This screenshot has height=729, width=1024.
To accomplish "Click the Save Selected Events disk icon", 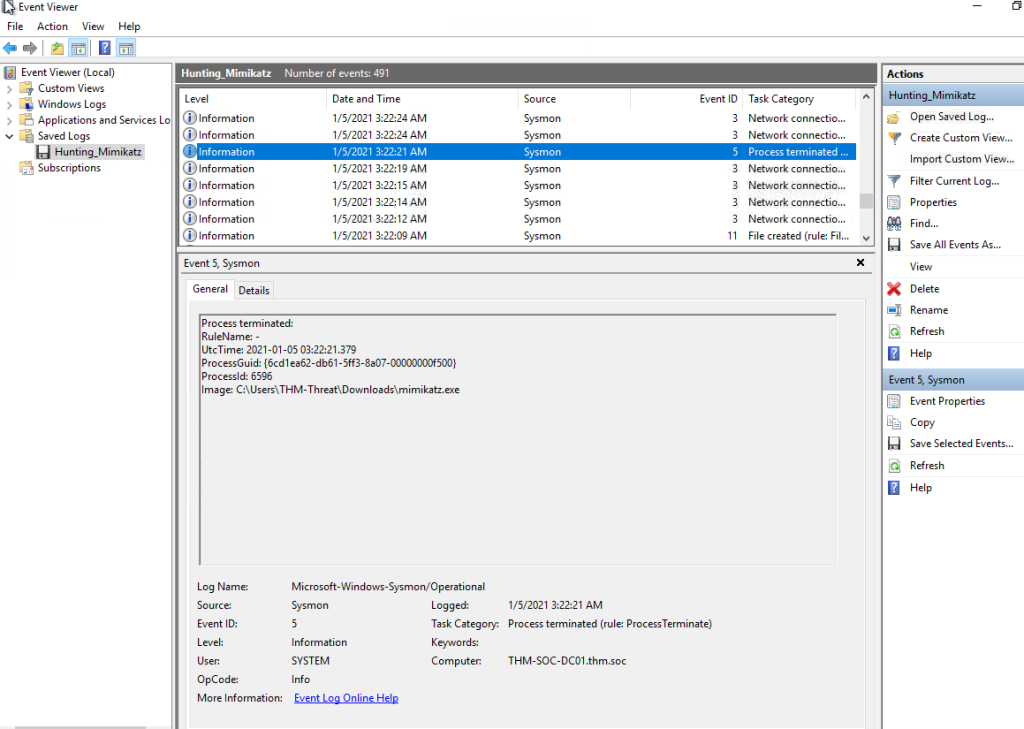I will [894, 444].
